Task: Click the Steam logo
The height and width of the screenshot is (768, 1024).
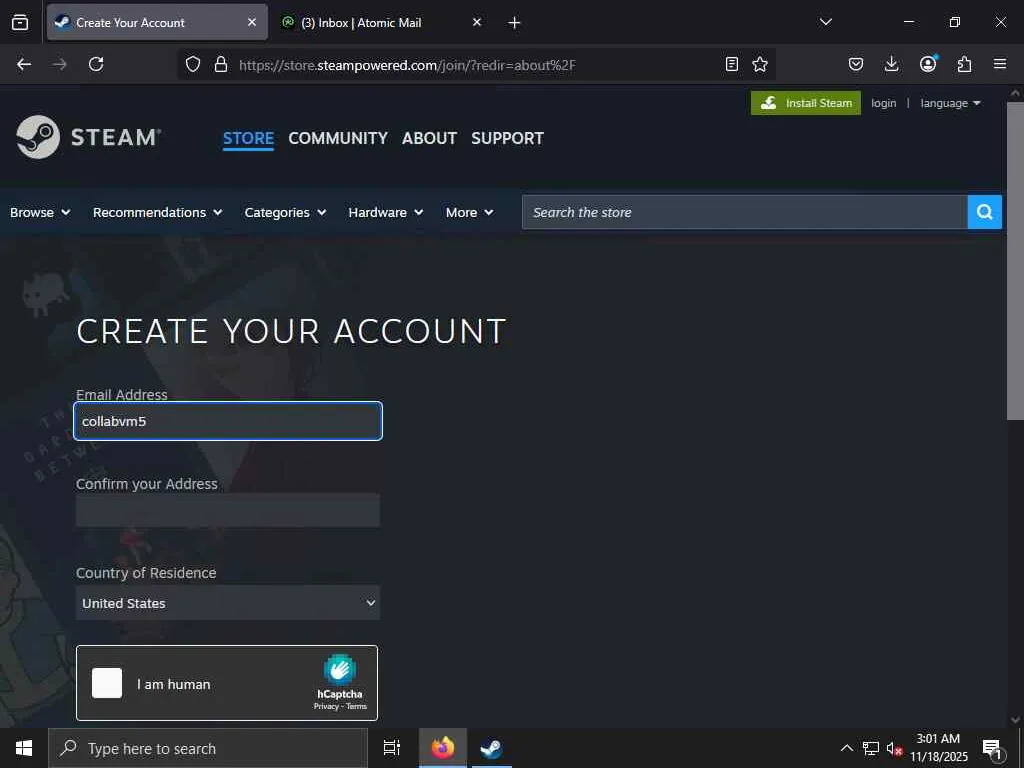Action: [x=88, y=137]
